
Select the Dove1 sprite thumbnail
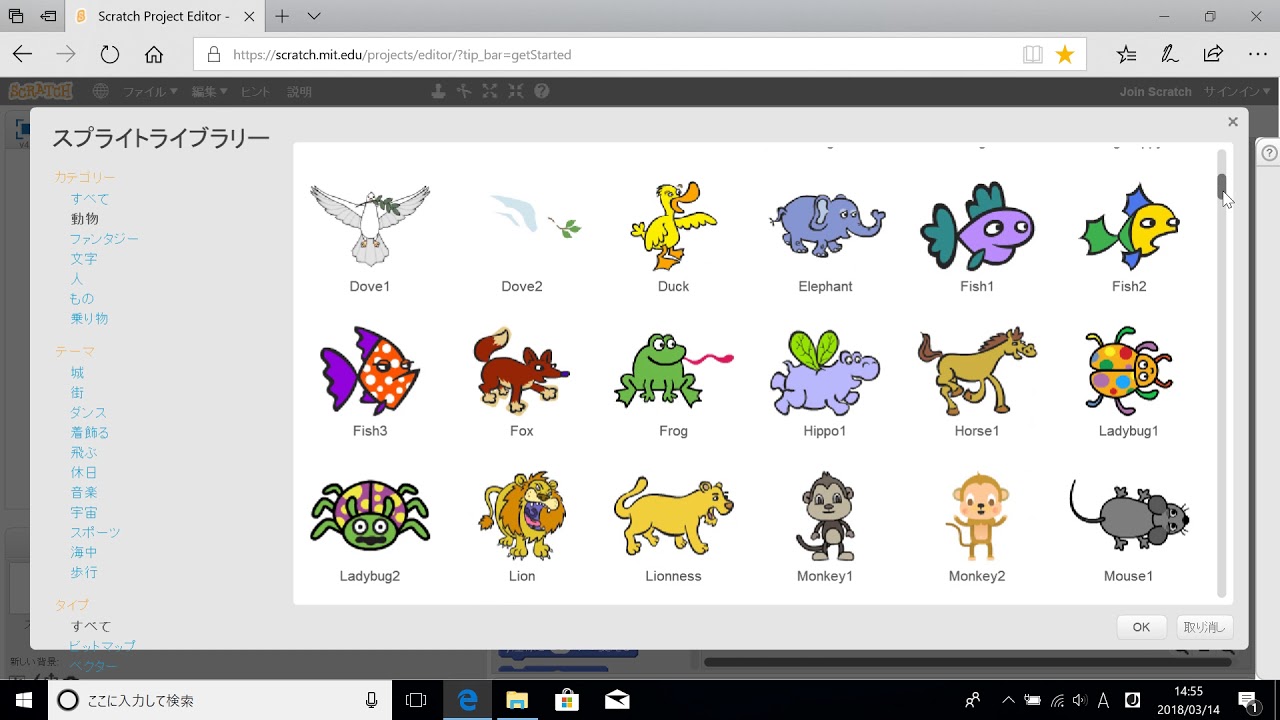(x=370, y=226)
